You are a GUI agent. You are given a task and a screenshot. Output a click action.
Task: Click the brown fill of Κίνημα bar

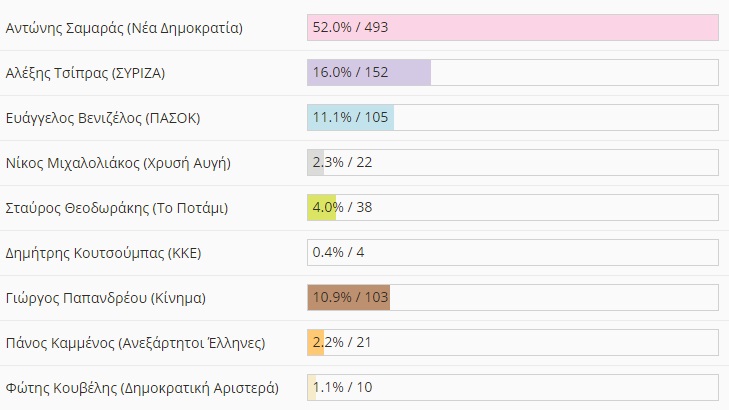point(348,298)
